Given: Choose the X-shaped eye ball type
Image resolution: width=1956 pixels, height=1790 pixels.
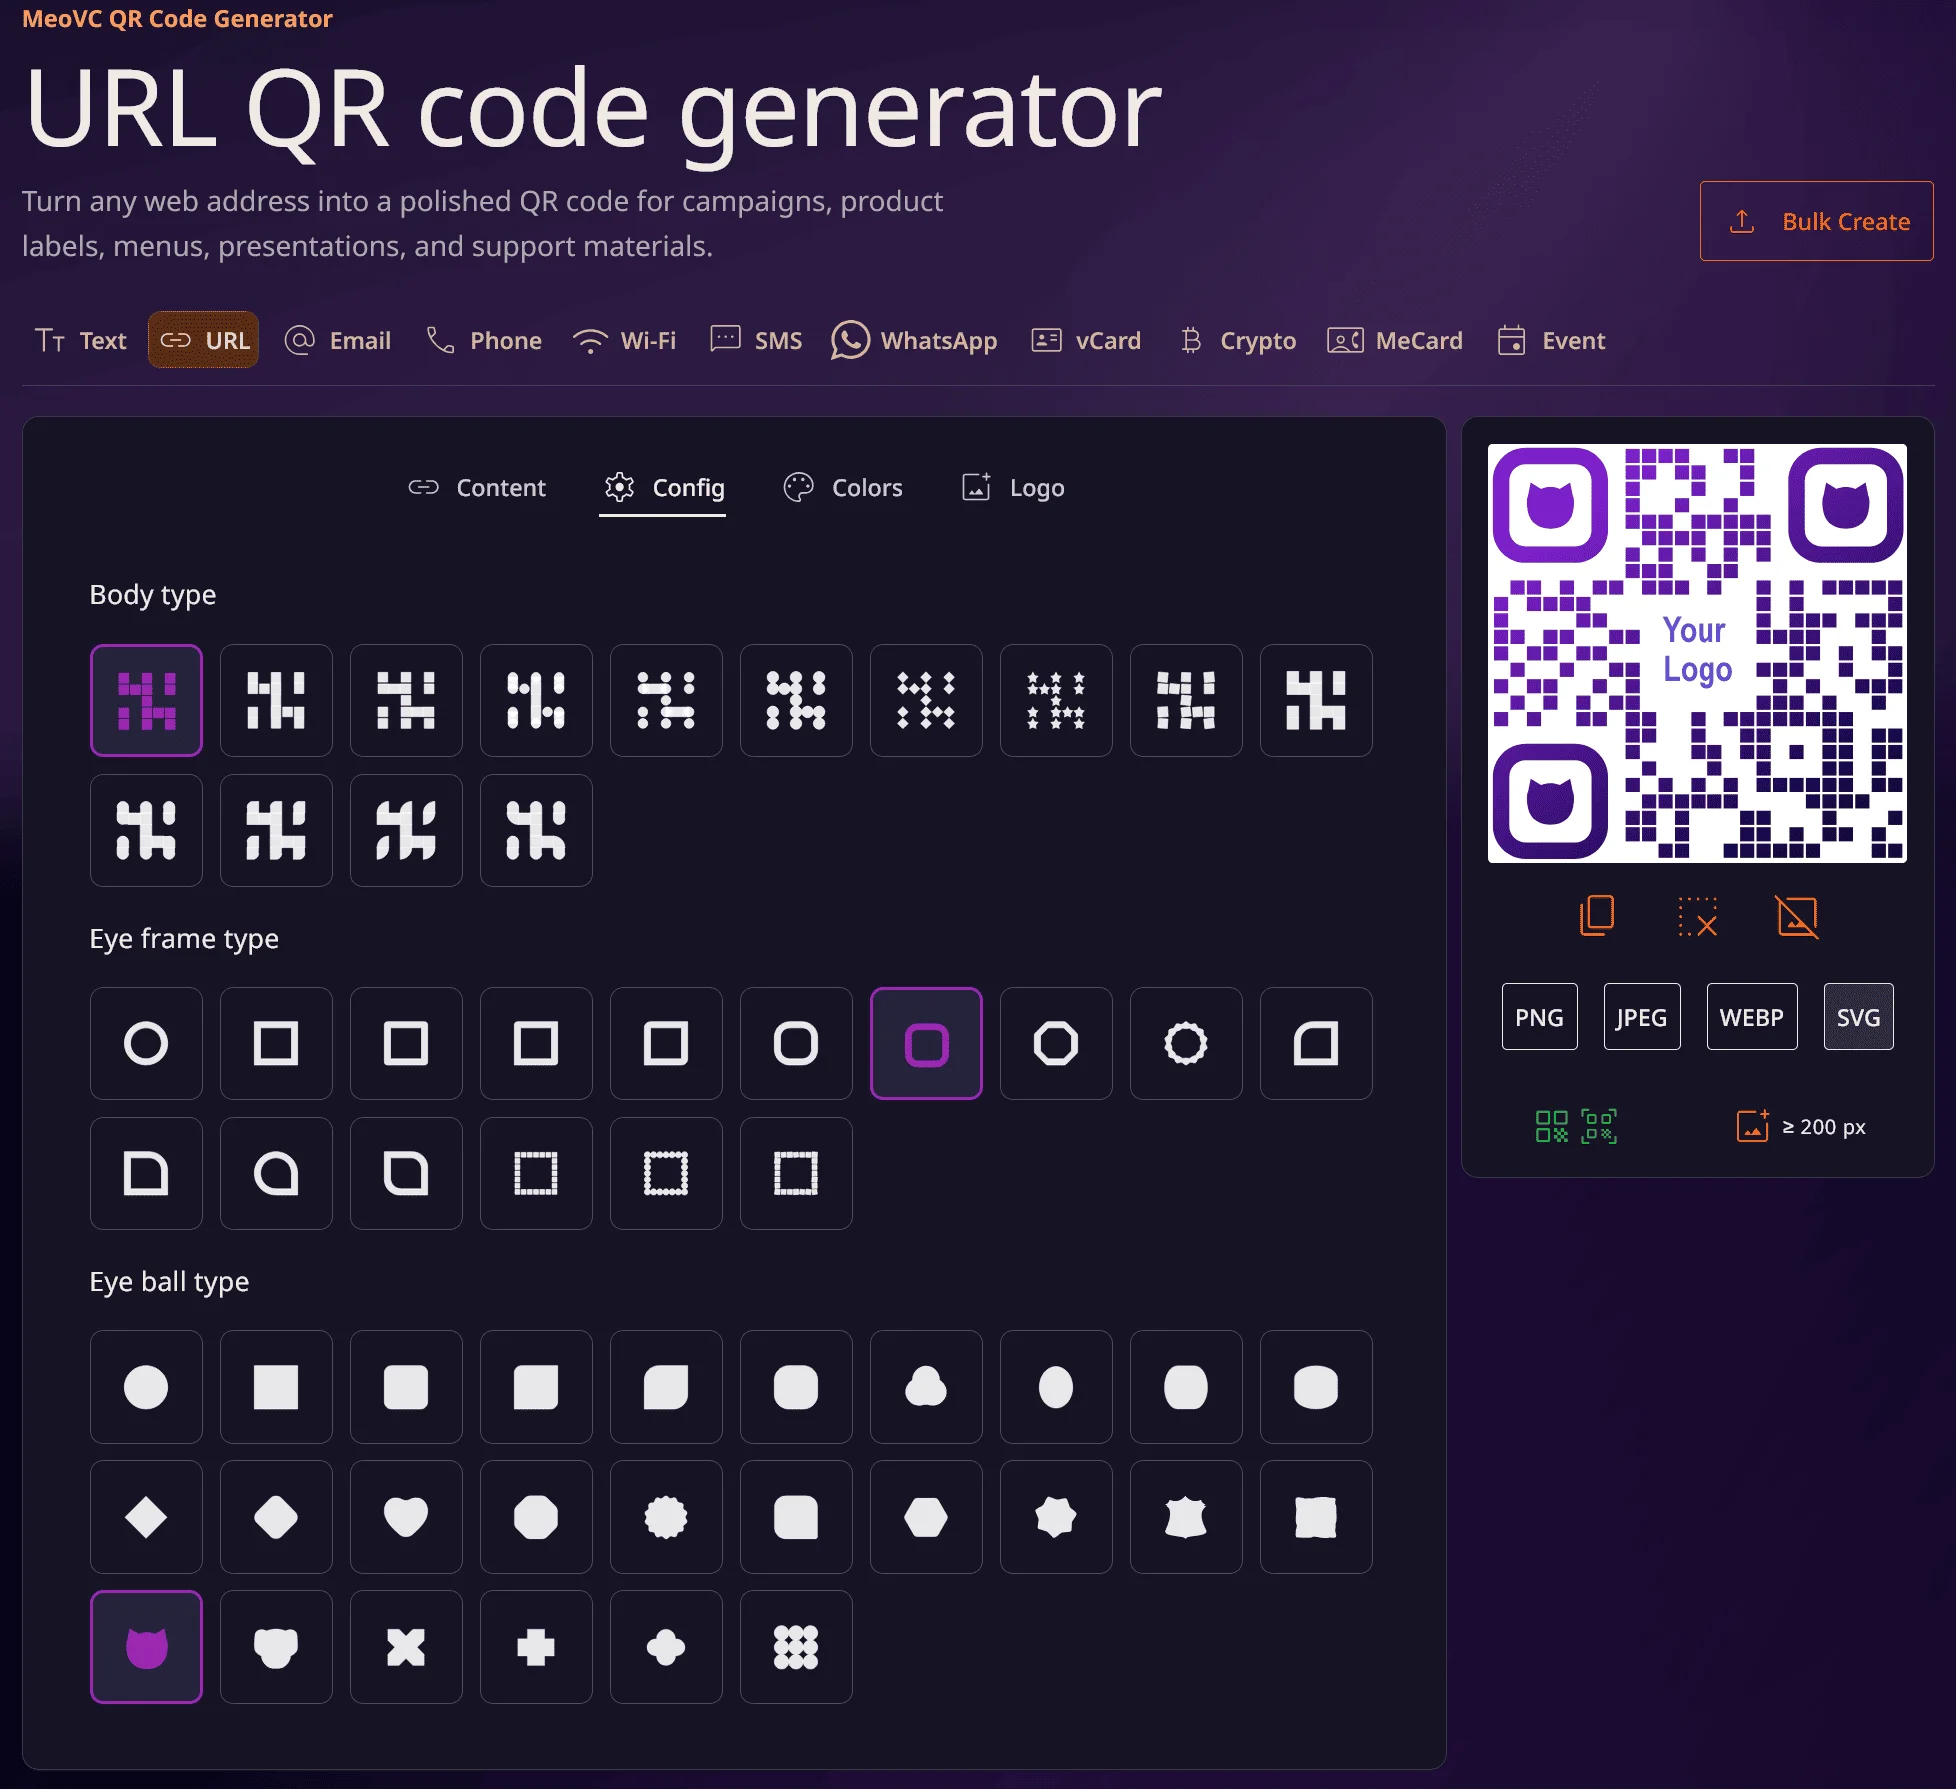Looking at the screenshot, I should (406, 1647).
